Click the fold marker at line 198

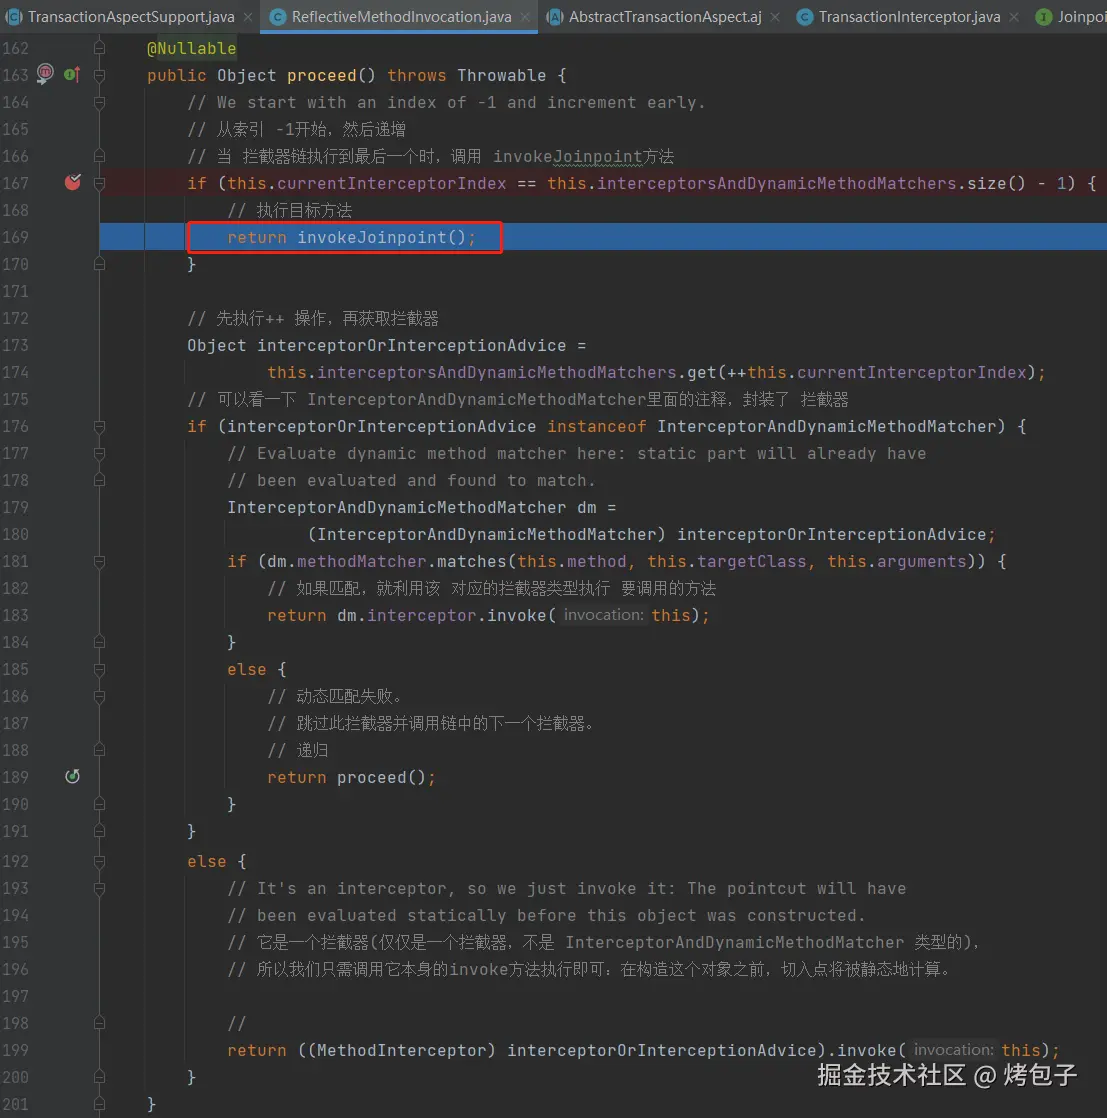coord(99,1023)
